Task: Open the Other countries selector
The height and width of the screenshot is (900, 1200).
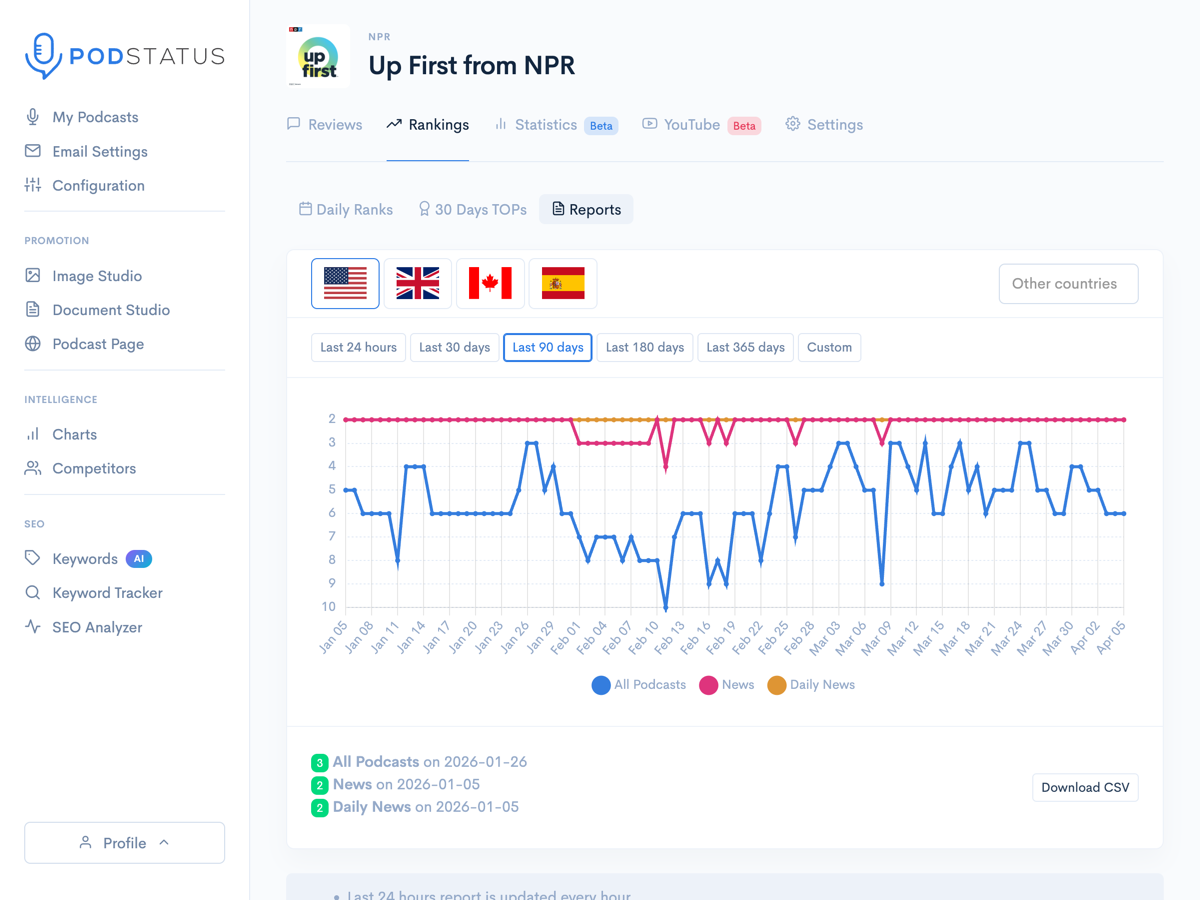Action: point(1067,284)
